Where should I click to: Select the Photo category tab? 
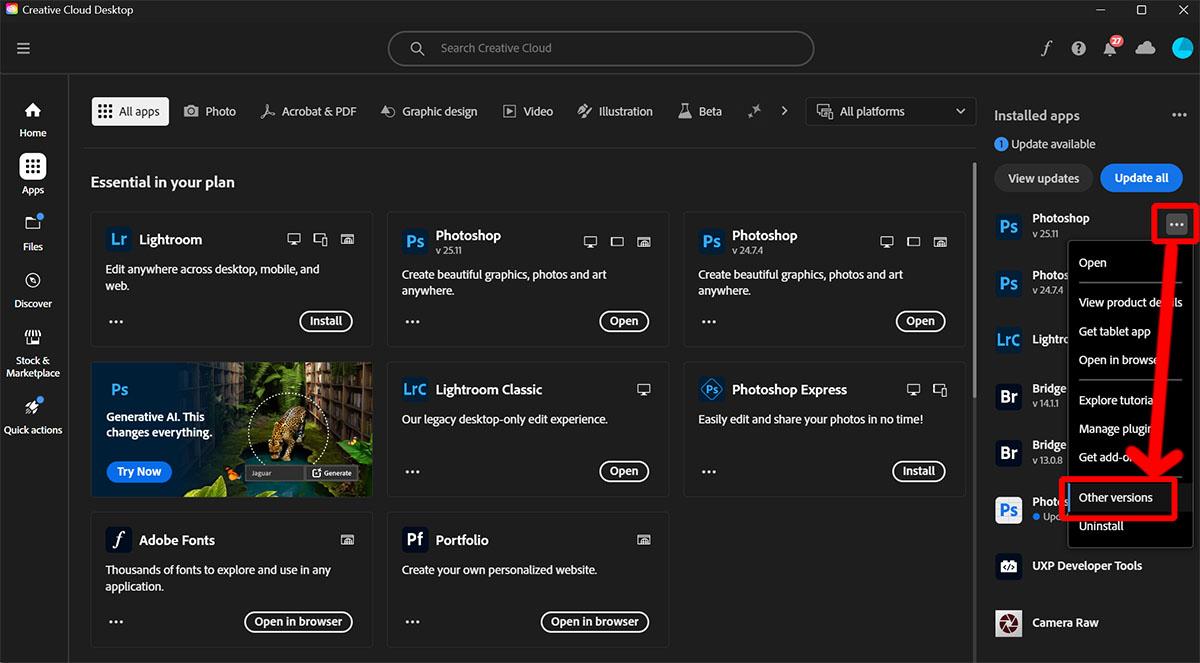pos(210,111)
